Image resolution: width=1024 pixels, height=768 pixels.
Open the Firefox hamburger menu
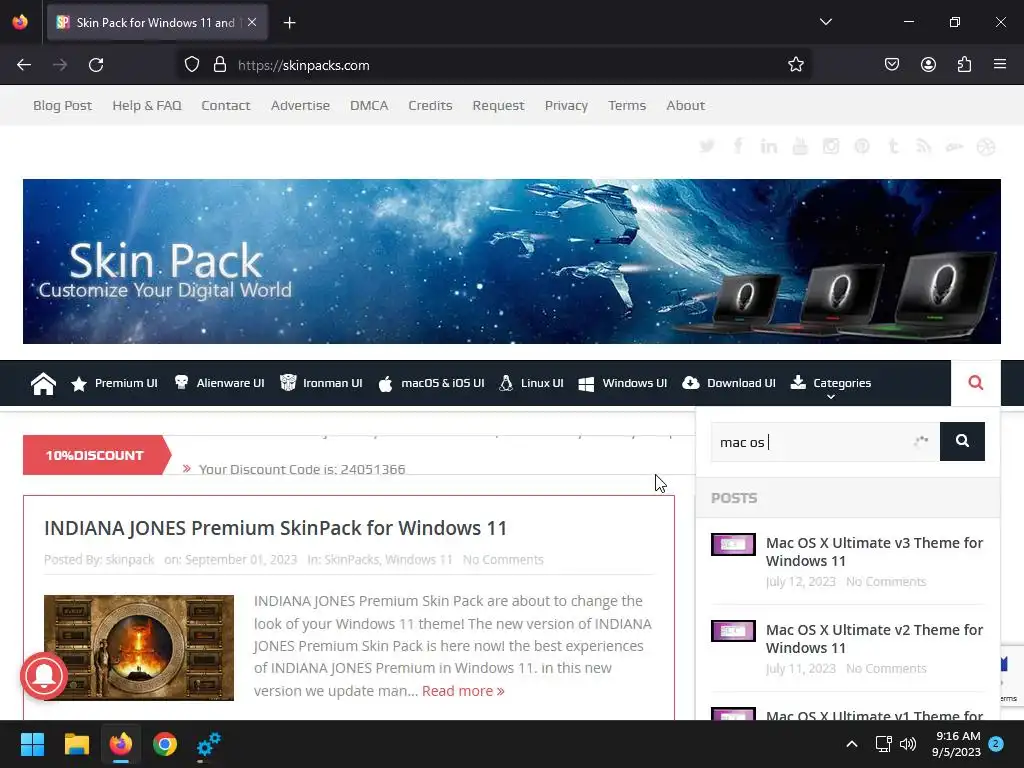pyautogui.click(x=1000, y=65)
